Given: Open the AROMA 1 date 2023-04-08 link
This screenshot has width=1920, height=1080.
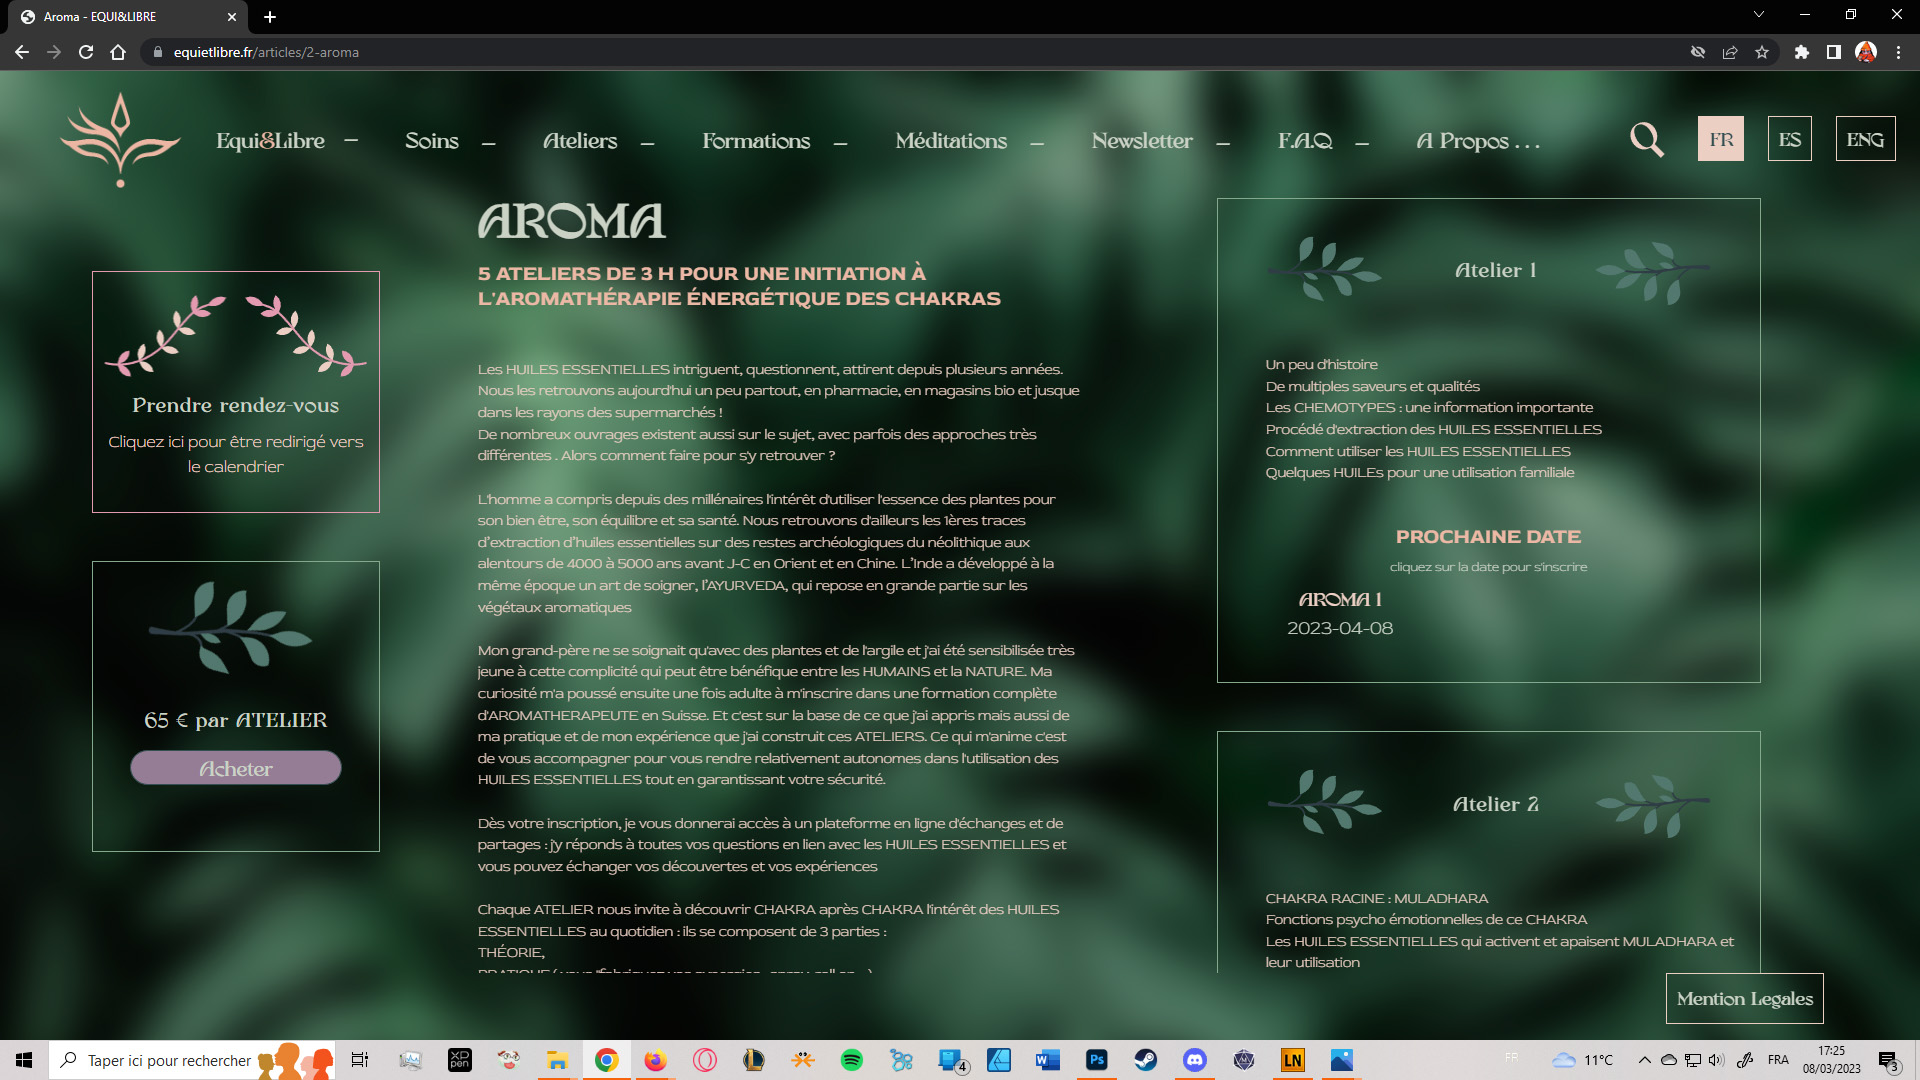Looking at the screenshot, I should click(1340, 628).
